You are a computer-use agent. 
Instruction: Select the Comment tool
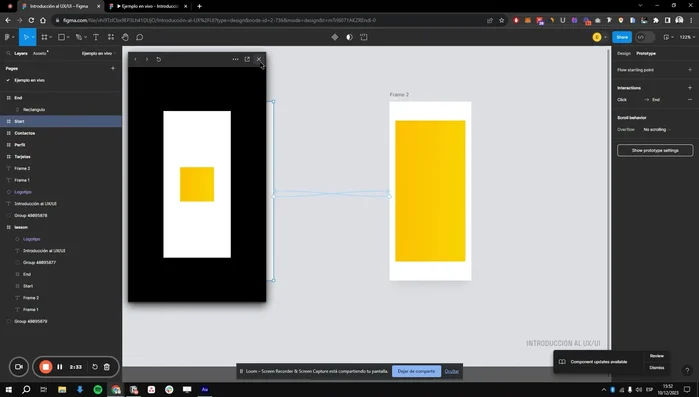click(140, 37)
